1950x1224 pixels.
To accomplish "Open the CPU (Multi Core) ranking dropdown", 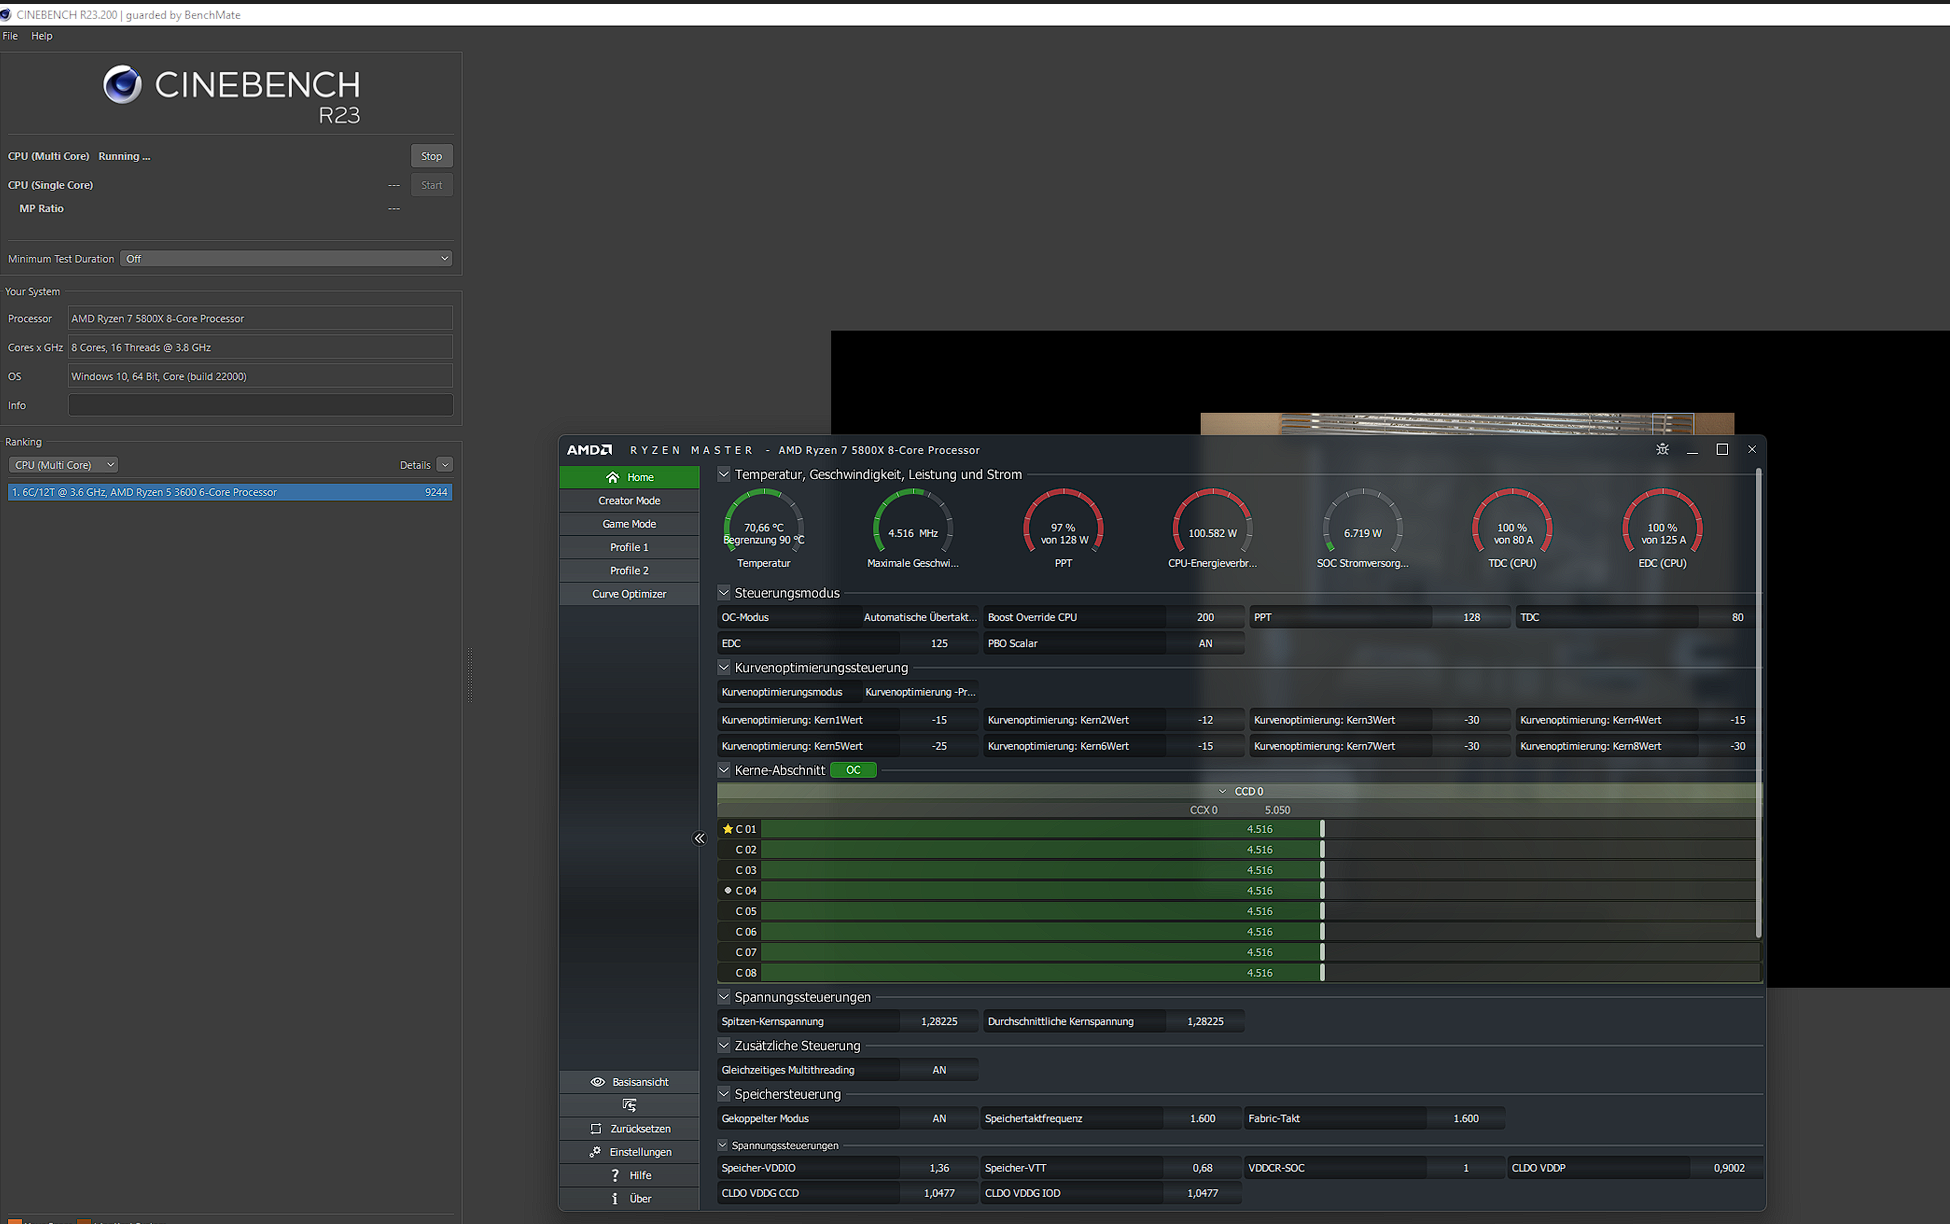I will click(63, 465).
